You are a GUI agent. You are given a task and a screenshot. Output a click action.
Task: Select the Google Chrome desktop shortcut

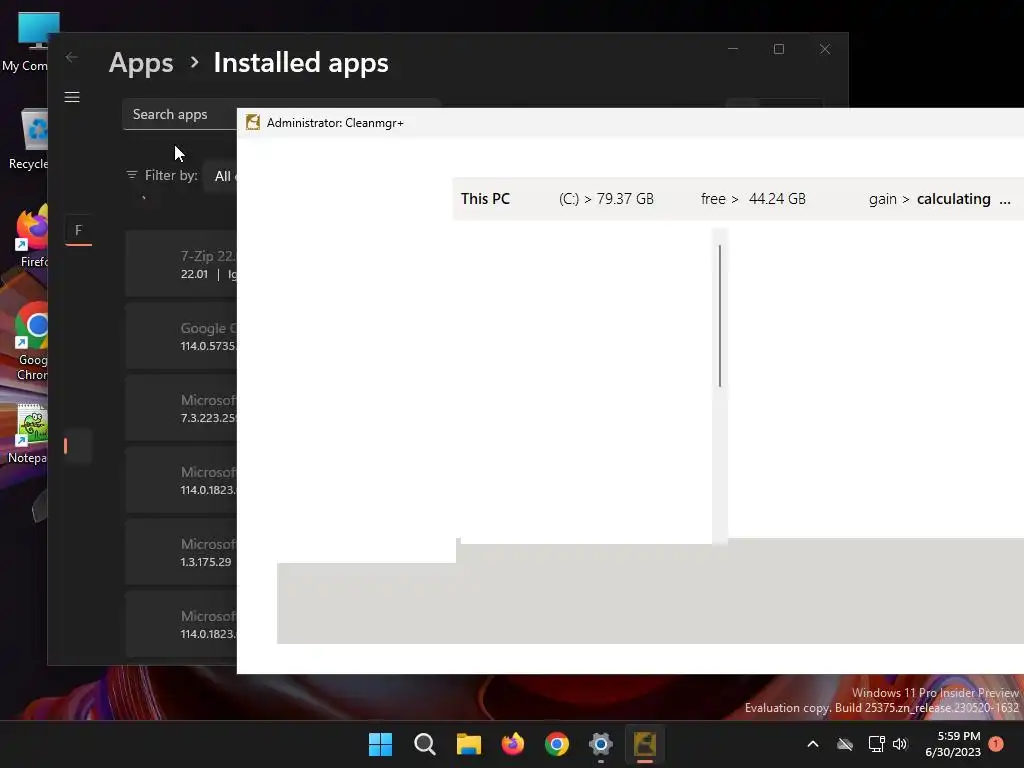[x=31, y=342]
